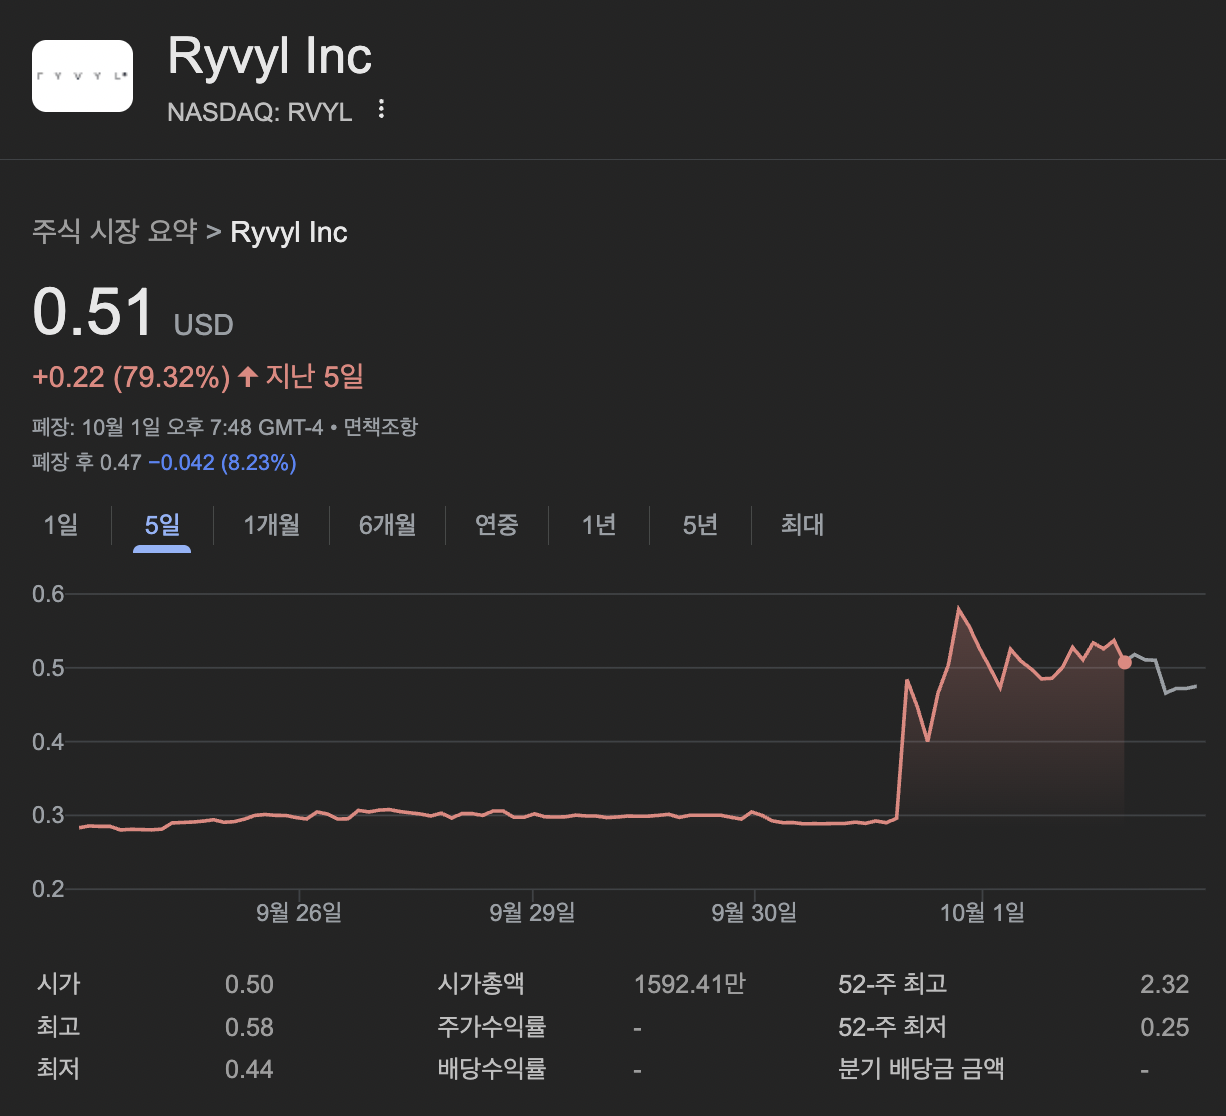Image resolution: width=1226 pixels, height=1116 pixels.
Task: Open the 면책조항 disclaimer link
Action: coord(381,427)
